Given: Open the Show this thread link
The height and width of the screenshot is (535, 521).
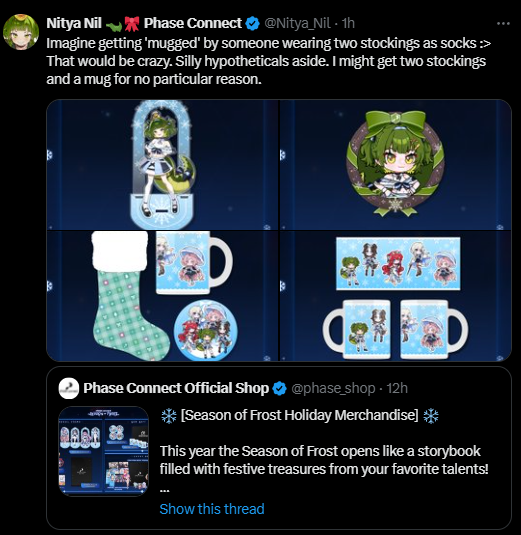Looking at the screenshot, I should pos(212,509).
